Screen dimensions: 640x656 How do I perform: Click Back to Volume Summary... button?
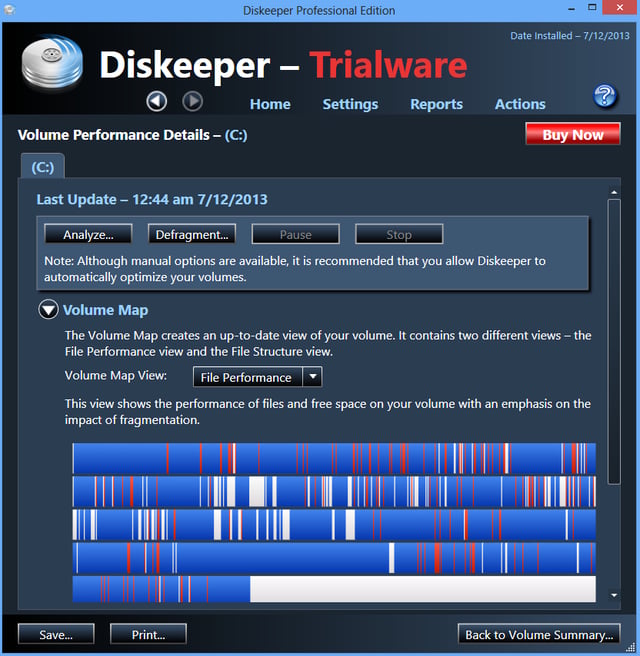539,634
